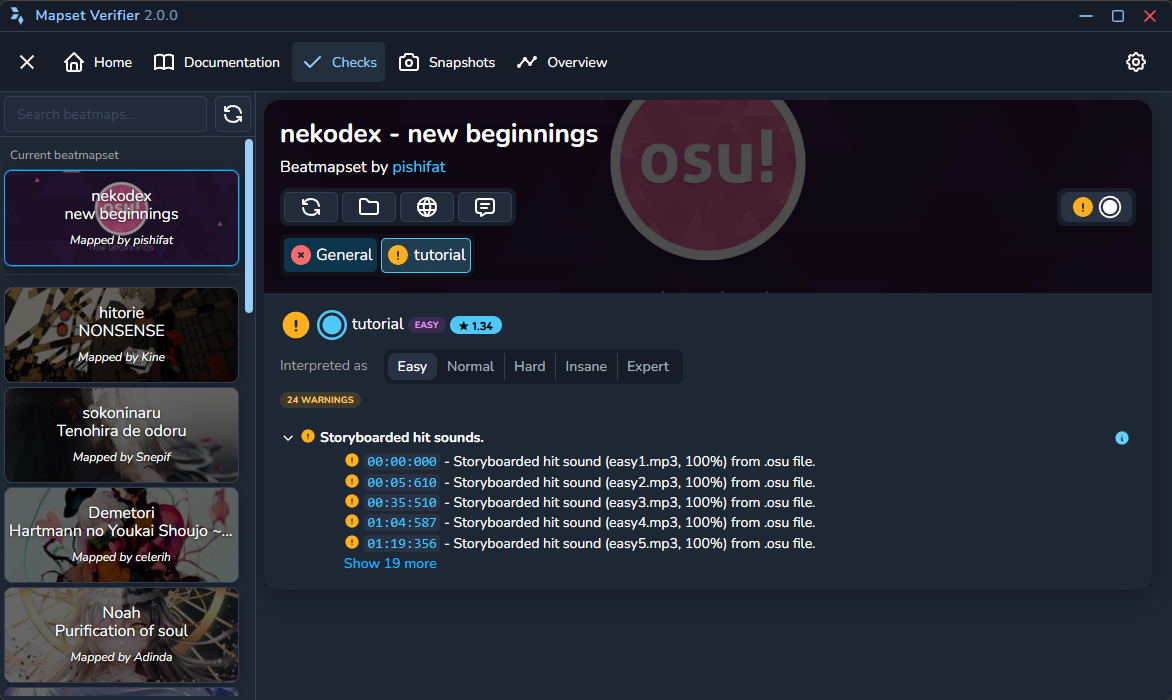1172x700 pixels.
Task: Open settings gear icon
Action: (1135, 62)
